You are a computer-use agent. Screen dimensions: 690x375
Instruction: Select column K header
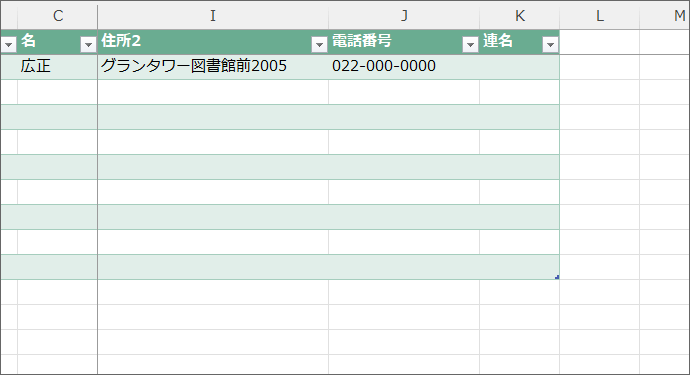[x=520, y=16]
